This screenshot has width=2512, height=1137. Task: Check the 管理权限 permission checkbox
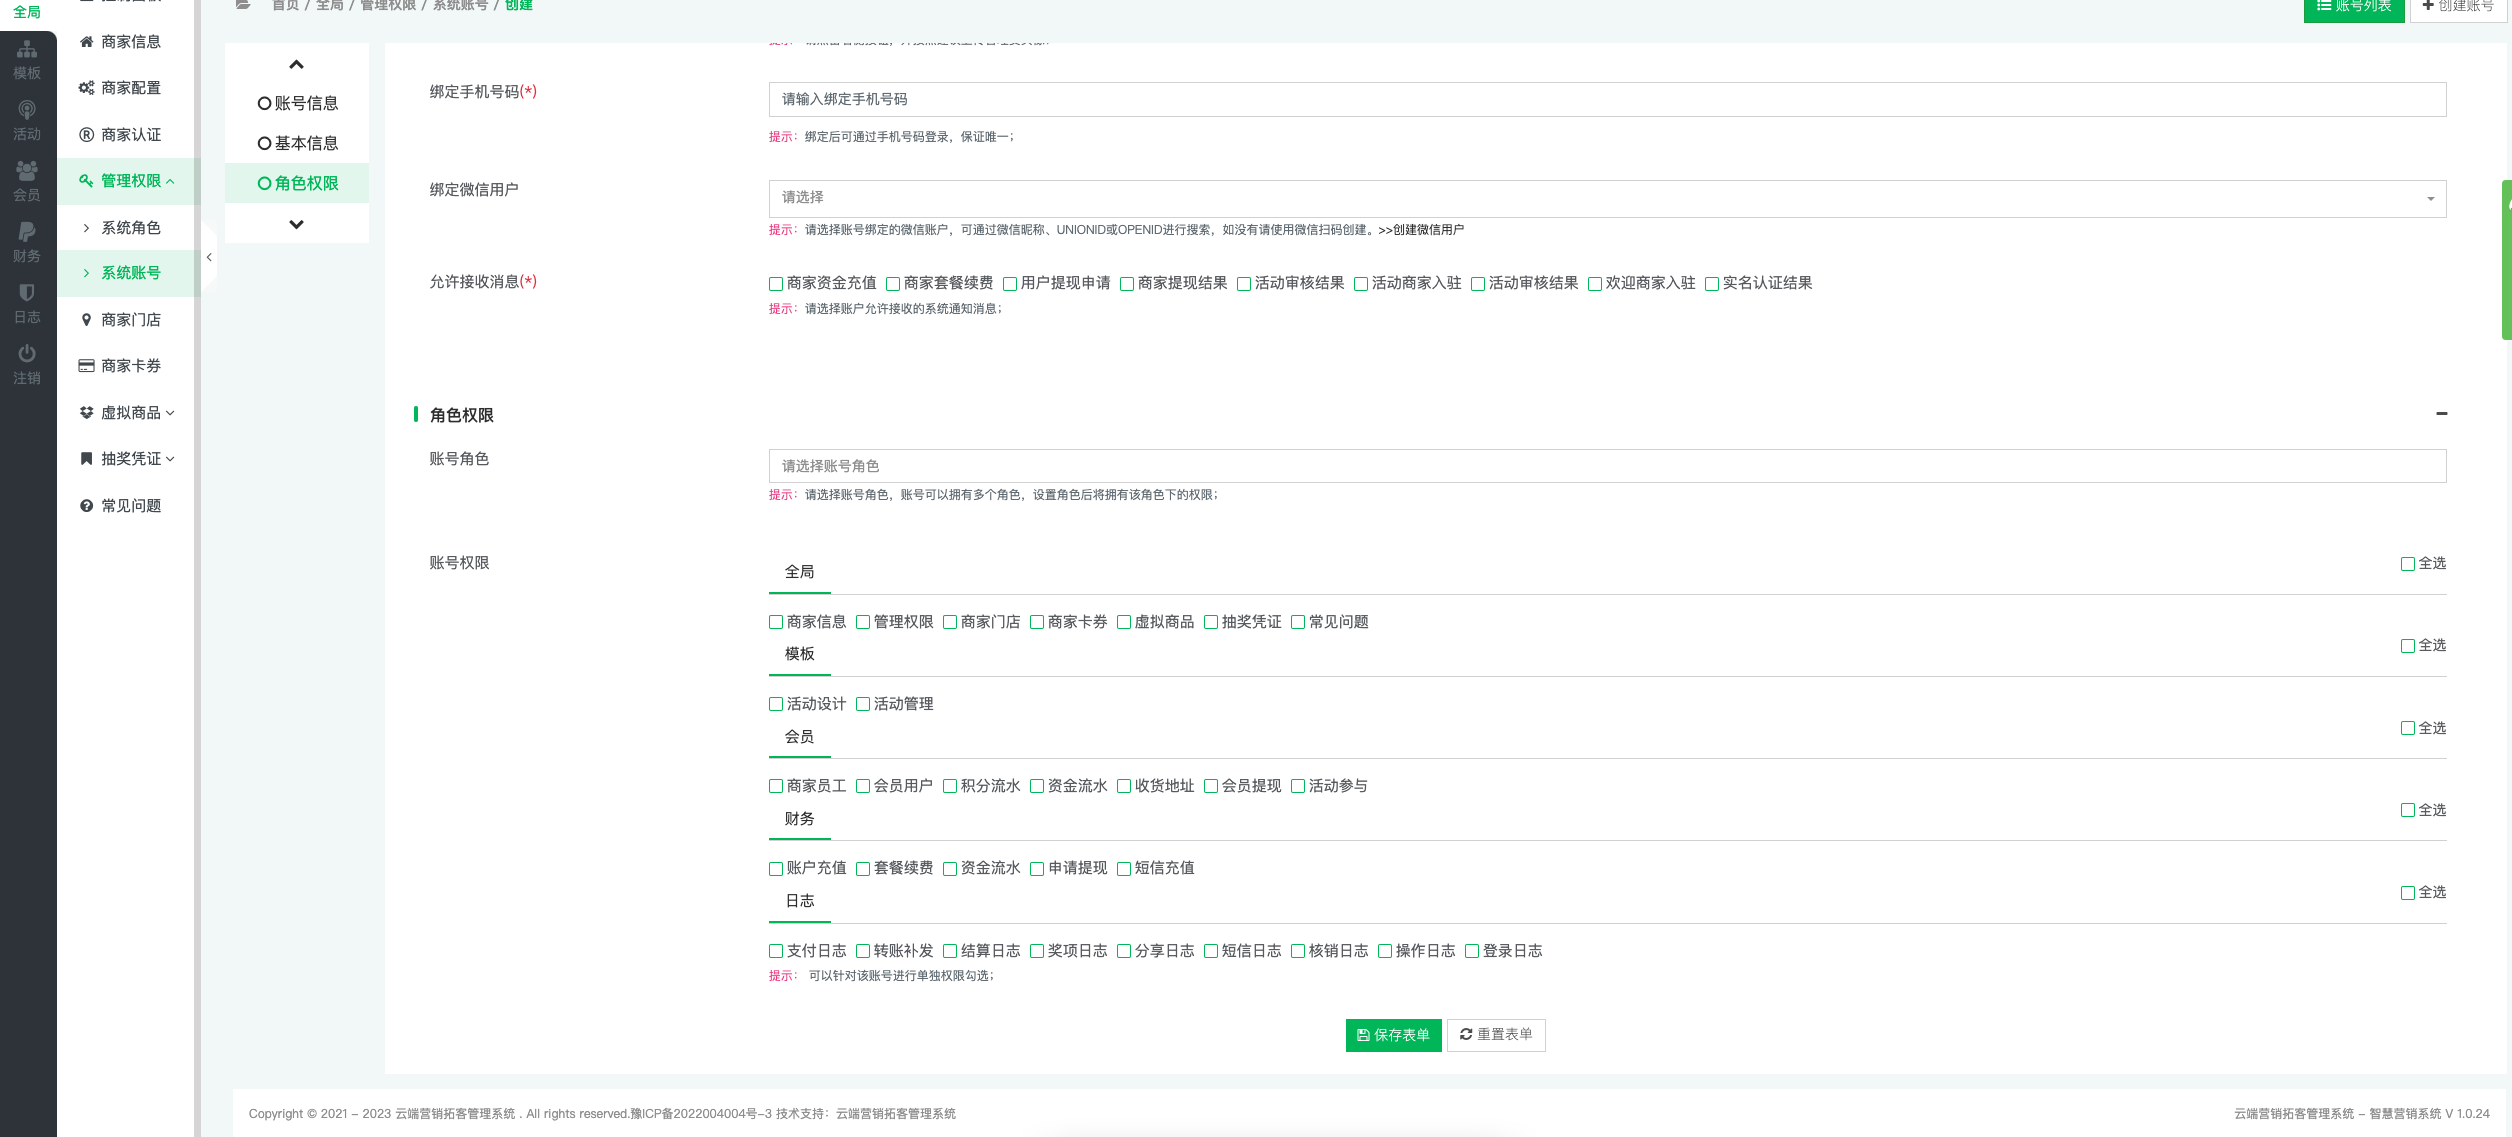point(863,622)
